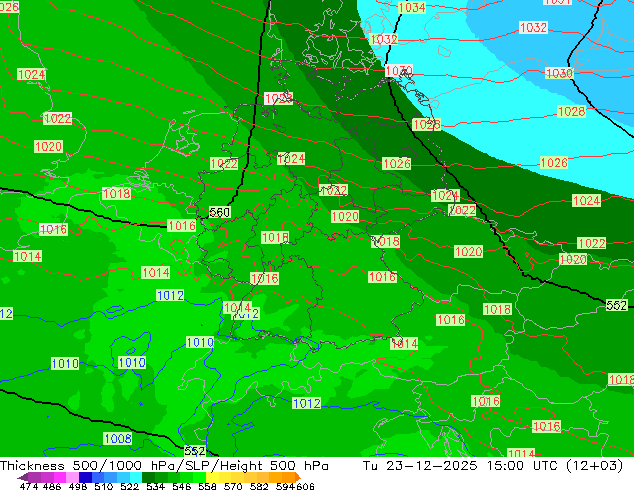Screen dimensions: 634x490
Task: Click the legend value '486'
Action: click(x=52, y=486)
